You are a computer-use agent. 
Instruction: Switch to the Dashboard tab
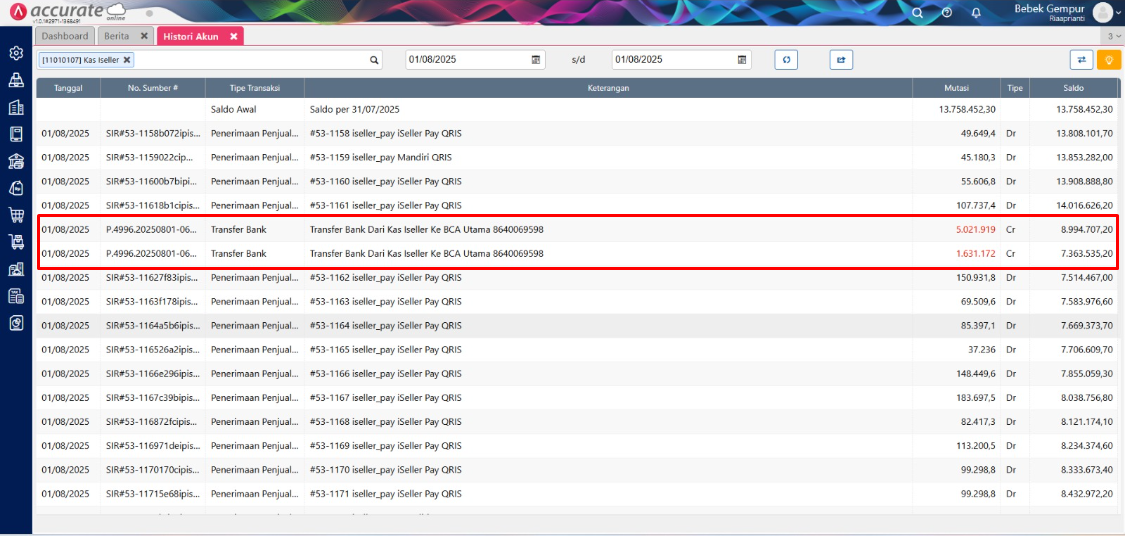click(65, 36)
